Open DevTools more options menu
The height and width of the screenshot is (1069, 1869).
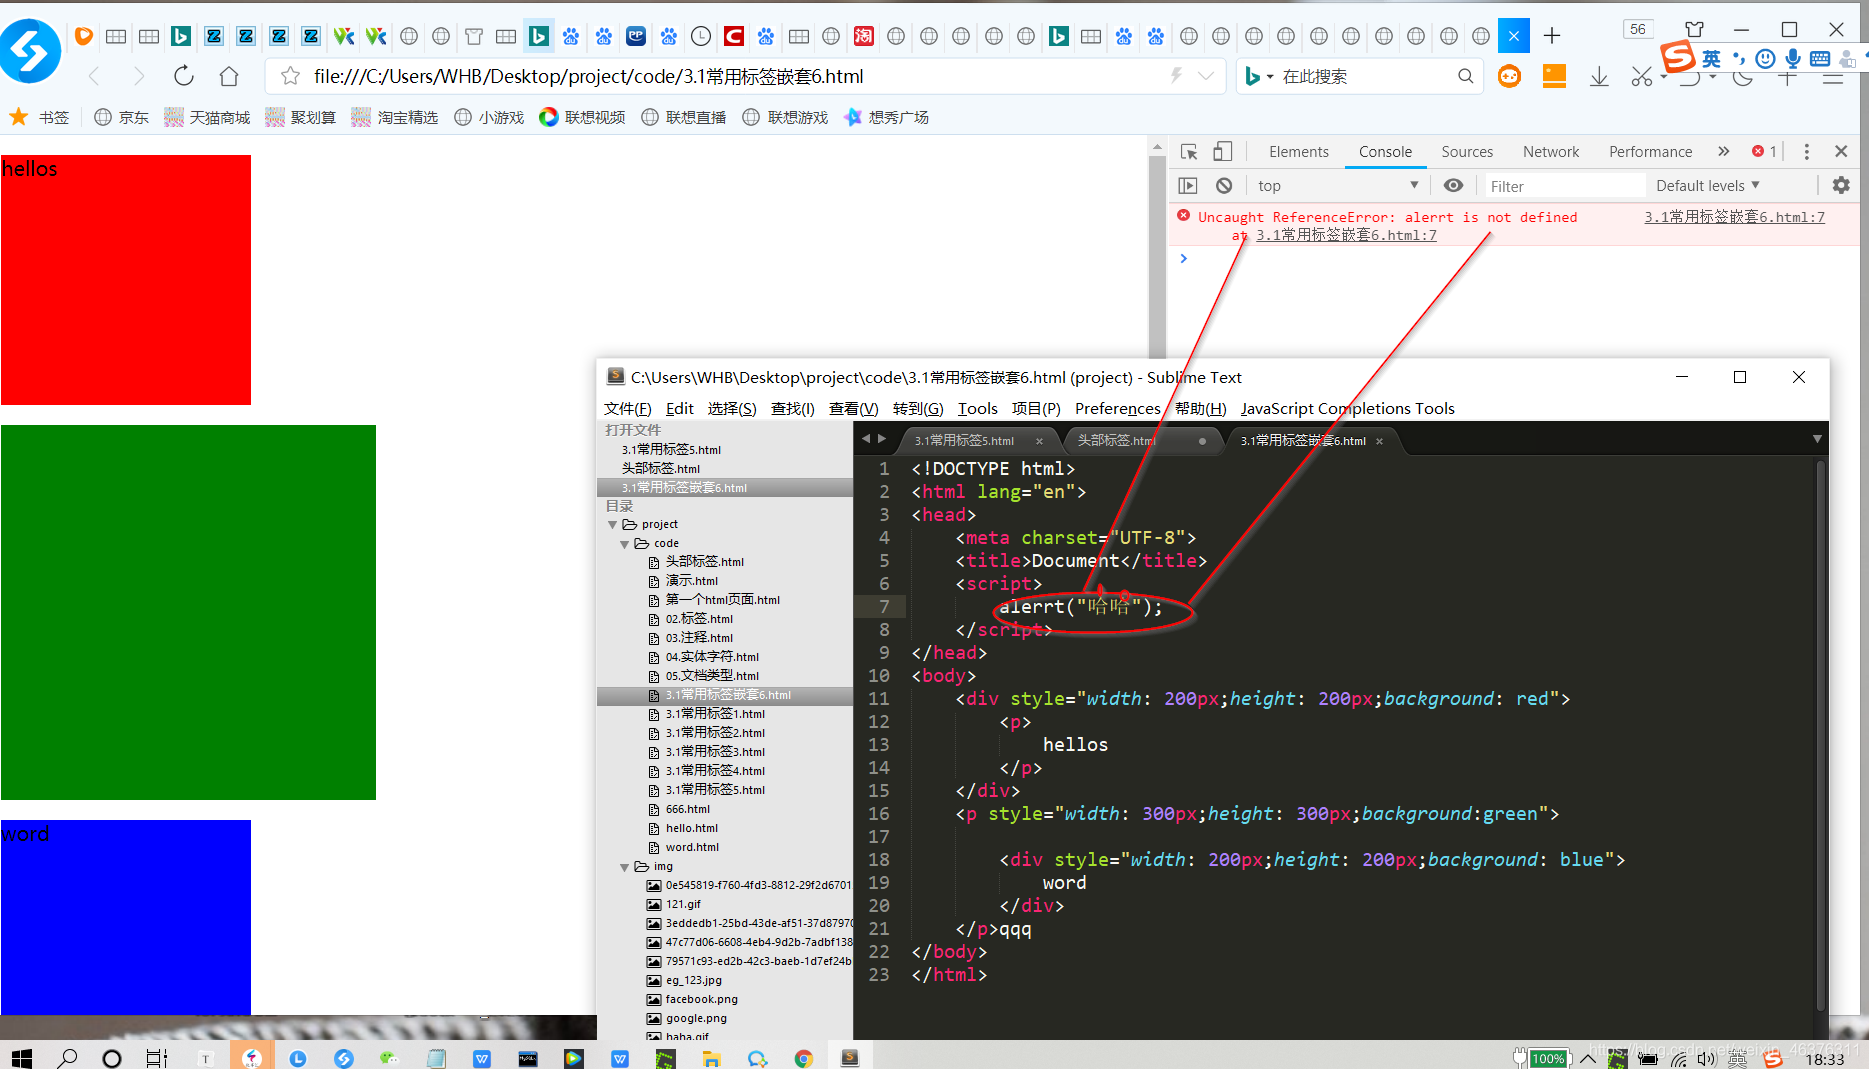click(1806, 152)
